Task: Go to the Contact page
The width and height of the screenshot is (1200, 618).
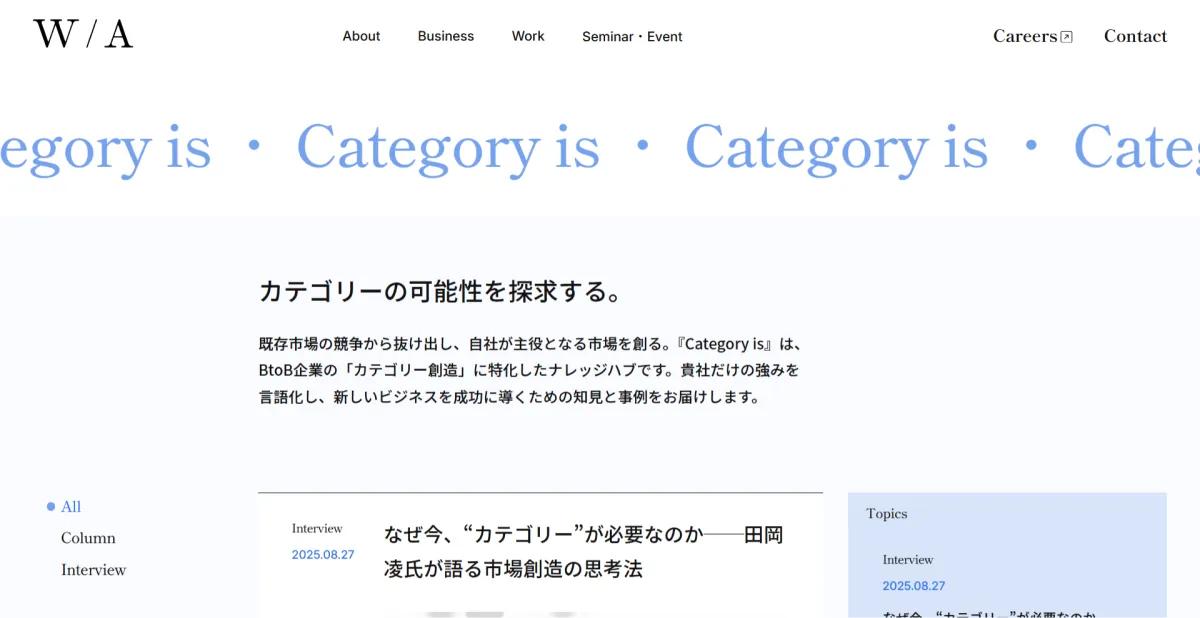Action: 1135,36
